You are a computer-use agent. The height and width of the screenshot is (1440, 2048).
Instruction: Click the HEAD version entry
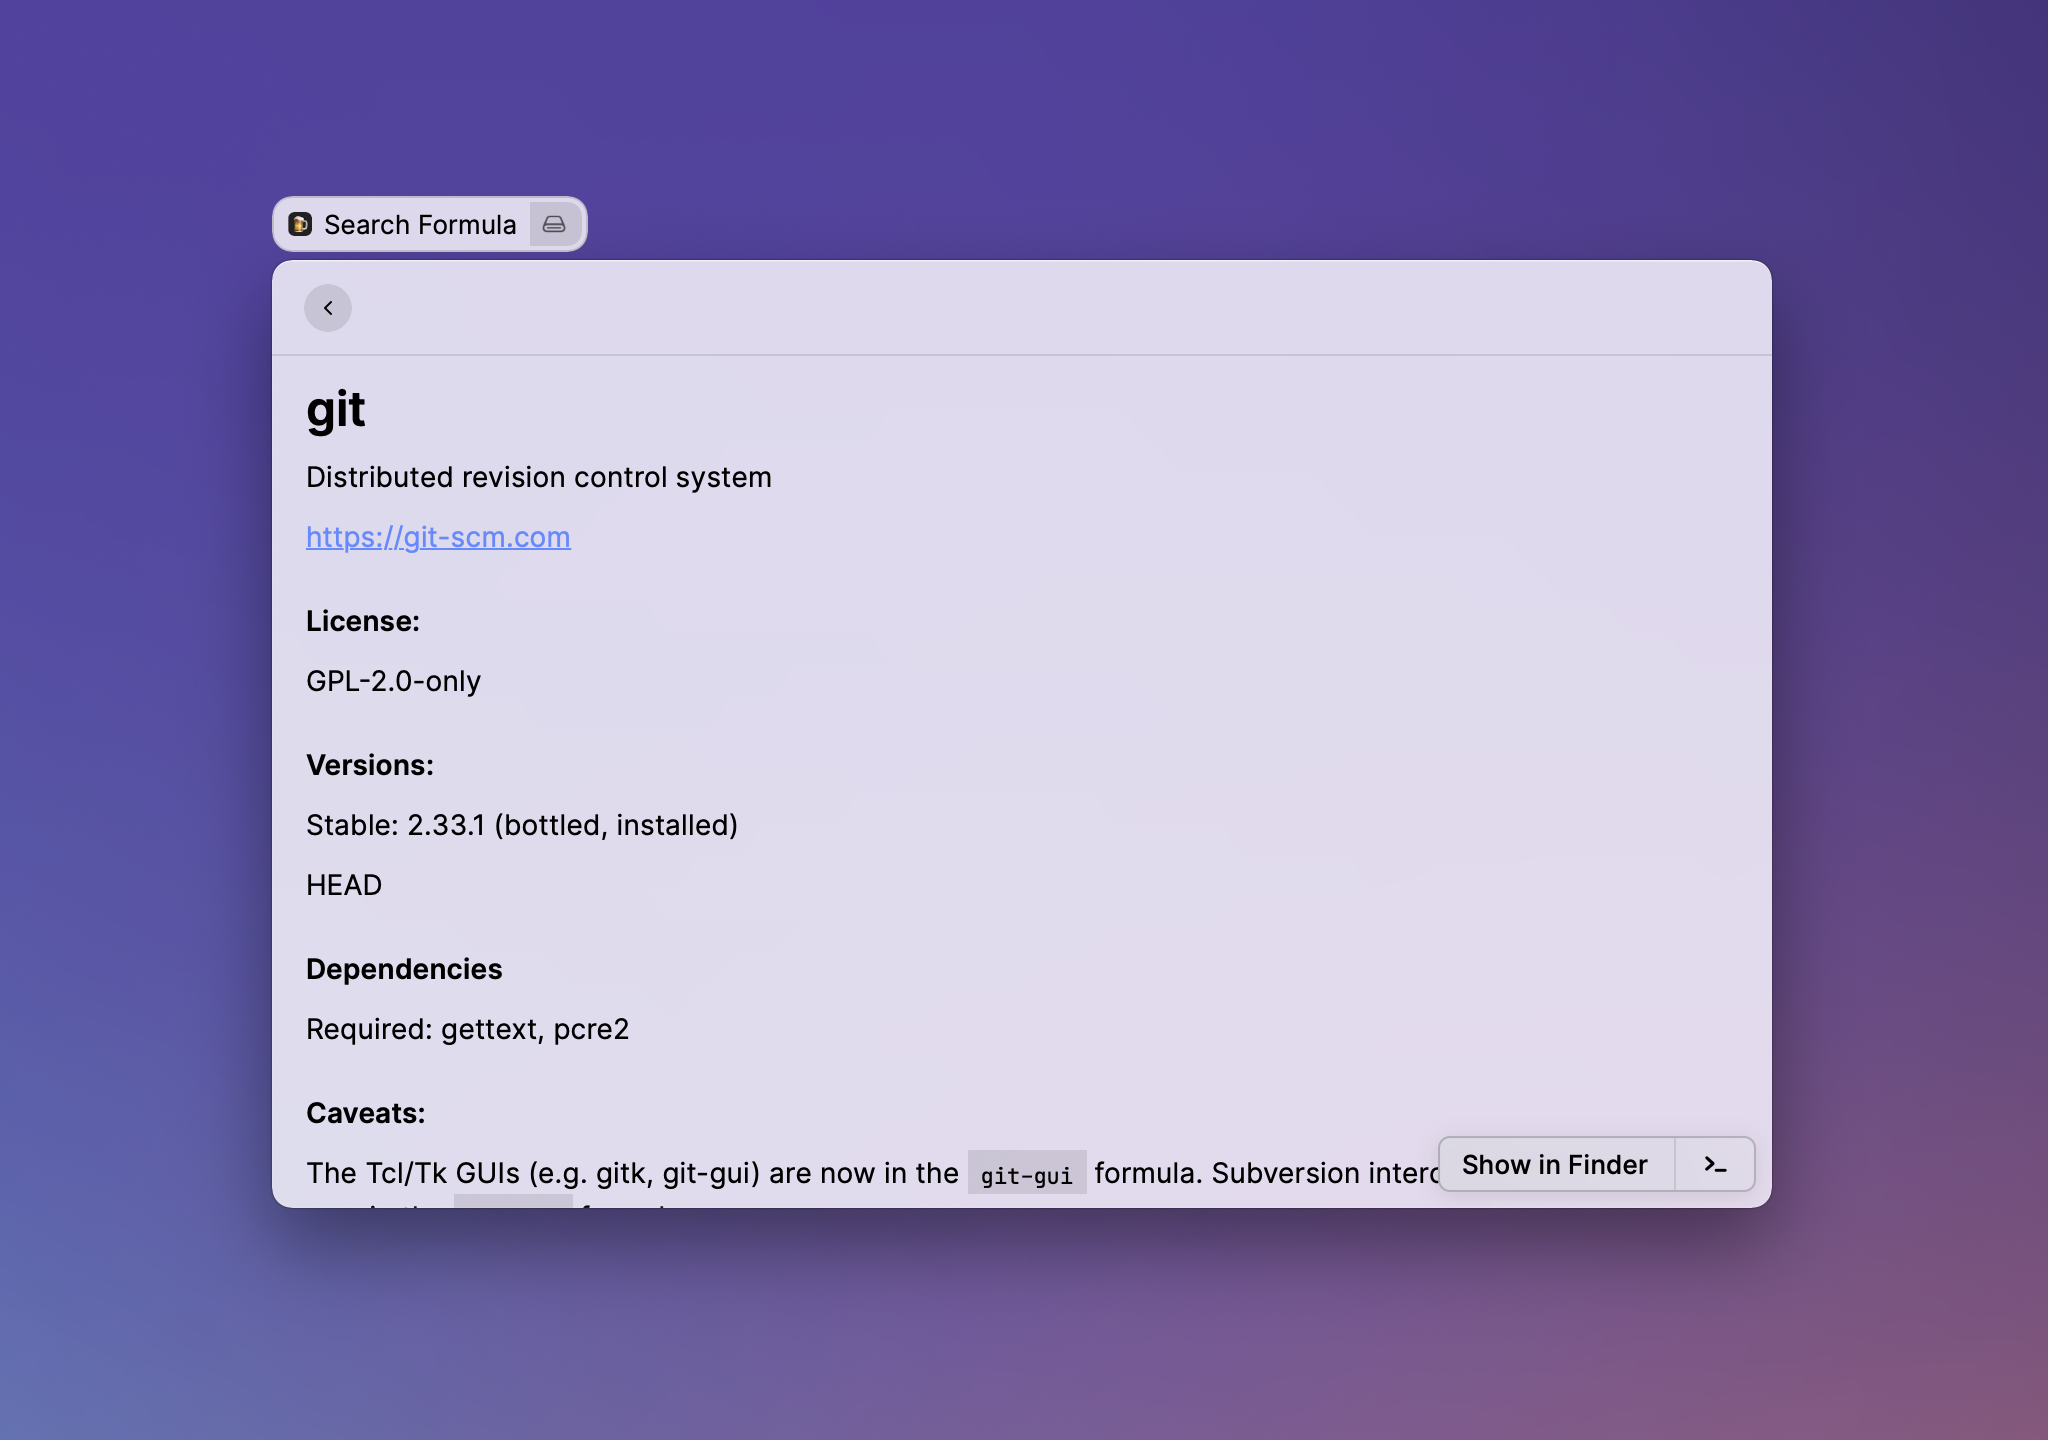click(x=344, y=885)
